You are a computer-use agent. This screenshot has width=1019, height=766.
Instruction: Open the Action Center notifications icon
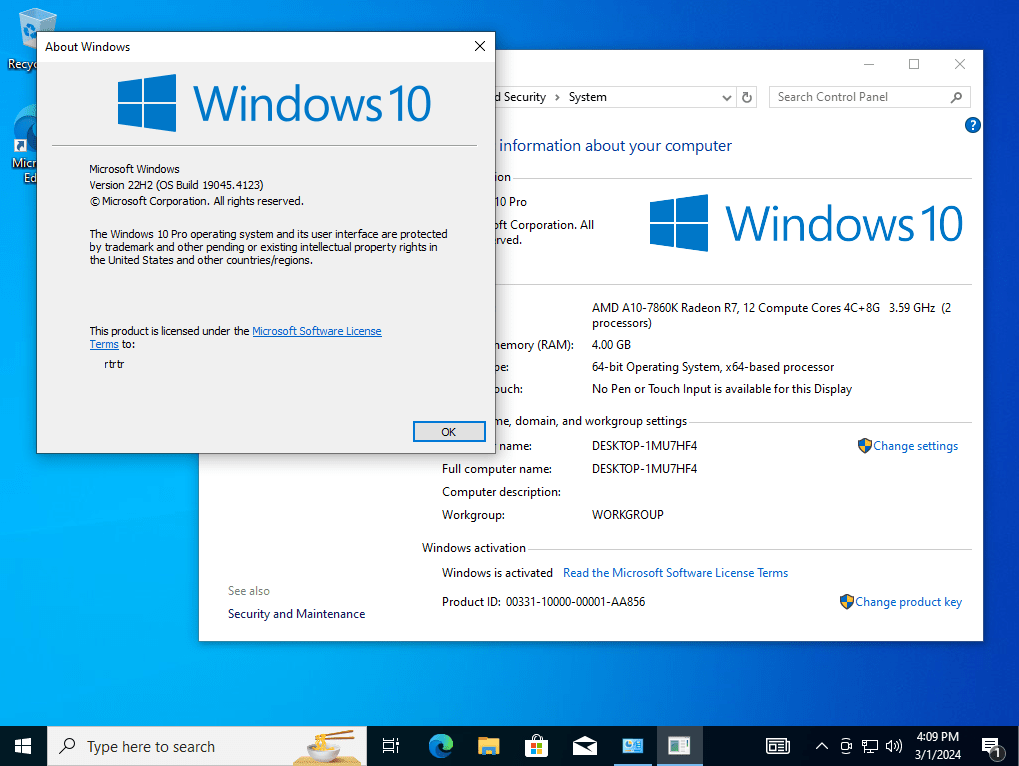(x=991, y=747)
